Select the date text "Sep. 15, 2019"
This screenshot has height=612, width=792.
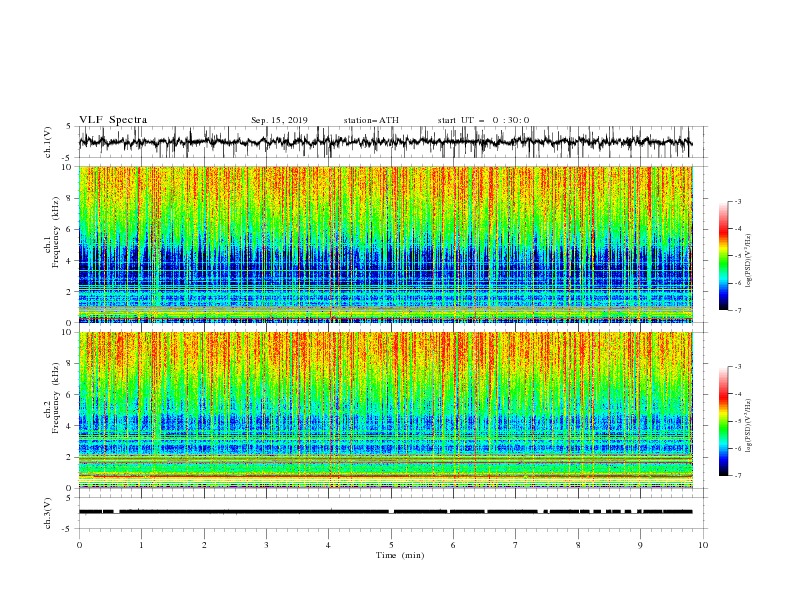pos(279,120)
